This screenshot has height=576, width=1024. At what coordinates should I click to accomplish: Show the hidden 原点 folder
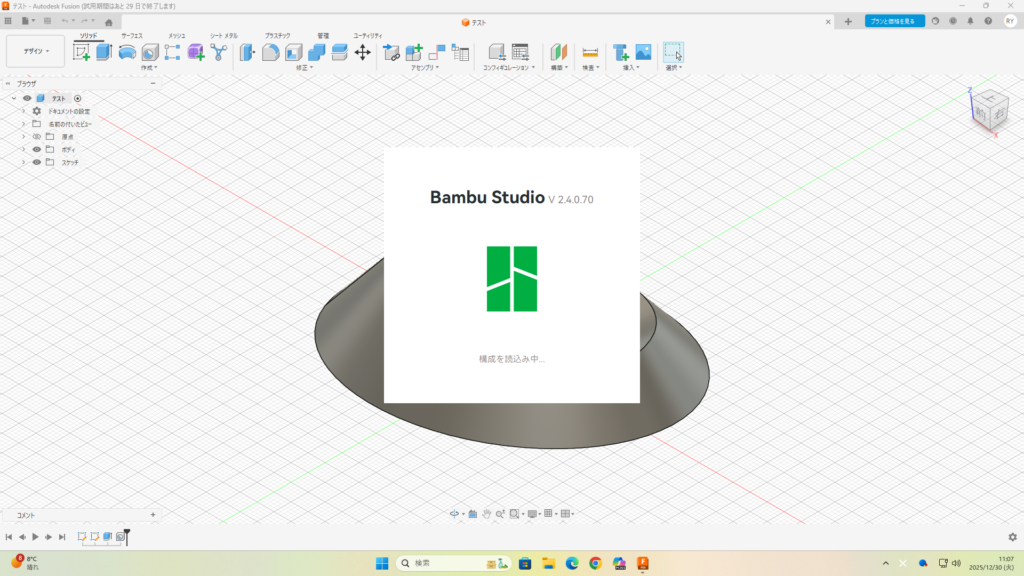[x=37, y=136]
